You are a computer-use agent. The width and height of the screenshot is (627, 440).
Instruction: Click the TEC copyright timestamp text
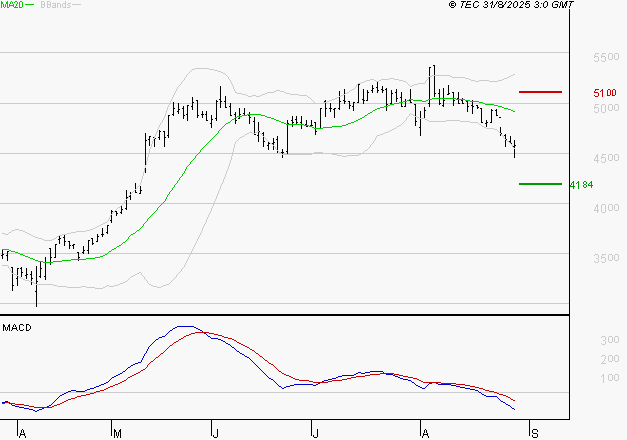click(x=511, y=6)
